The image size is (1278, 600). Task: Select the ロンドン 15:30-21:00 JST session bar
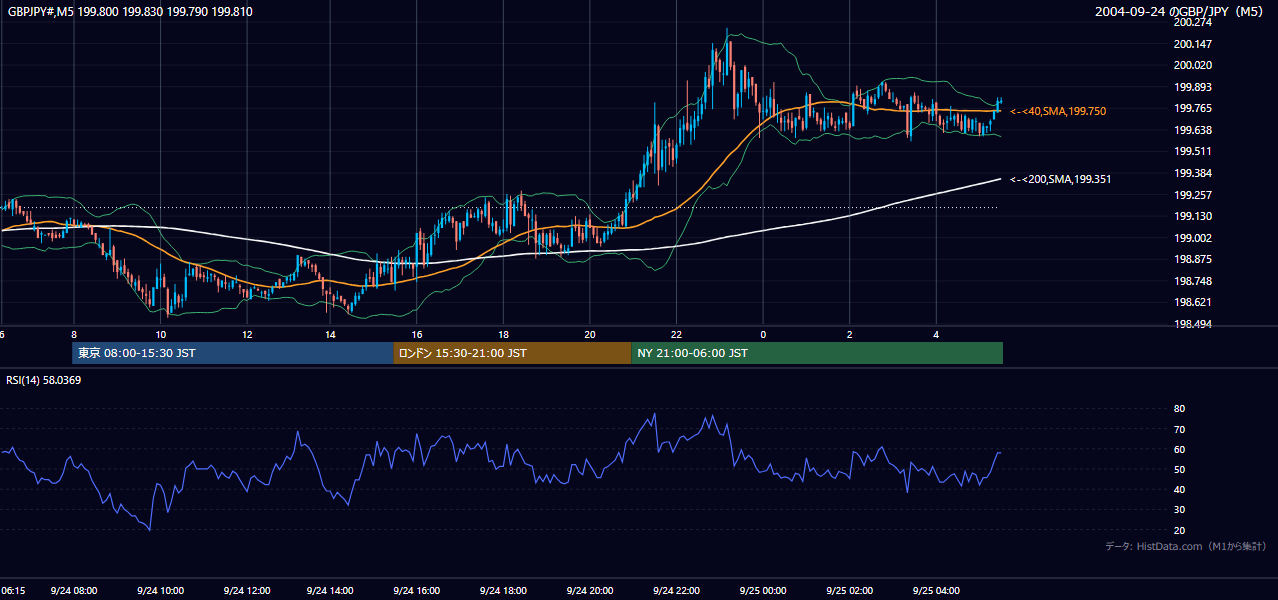512,353
